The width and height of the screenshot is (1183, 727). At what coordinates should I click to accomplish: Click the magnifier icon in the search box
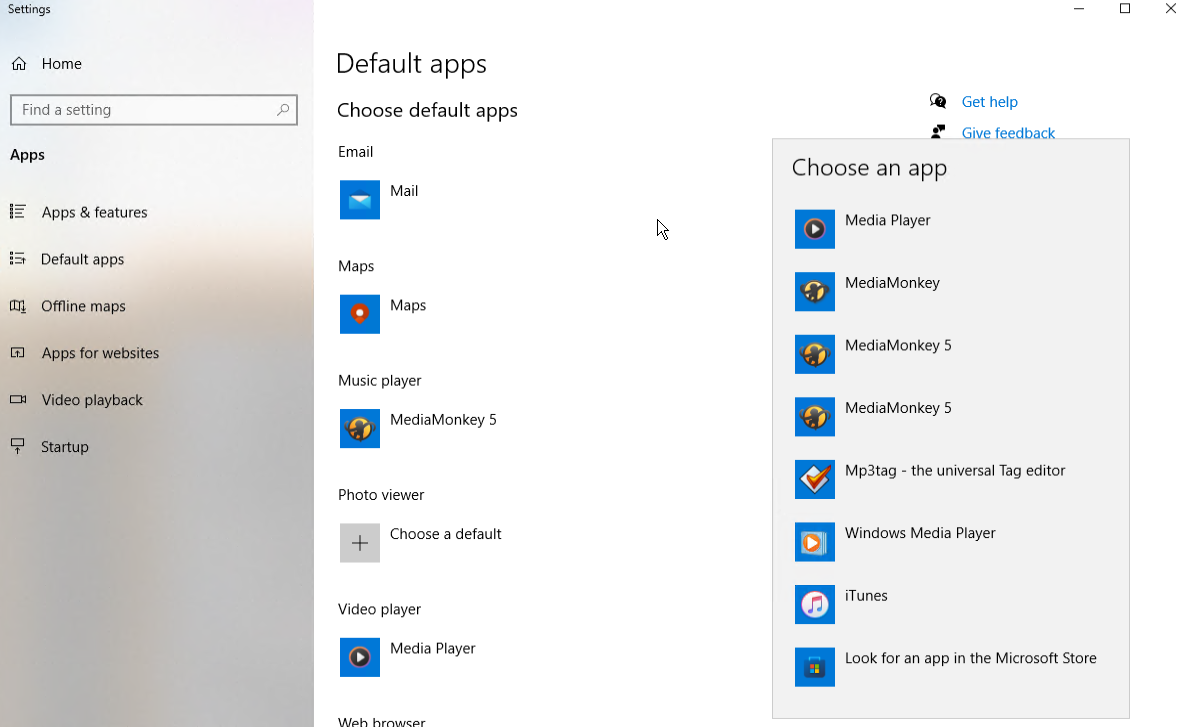pyautogui.click(x=283, y=110)
